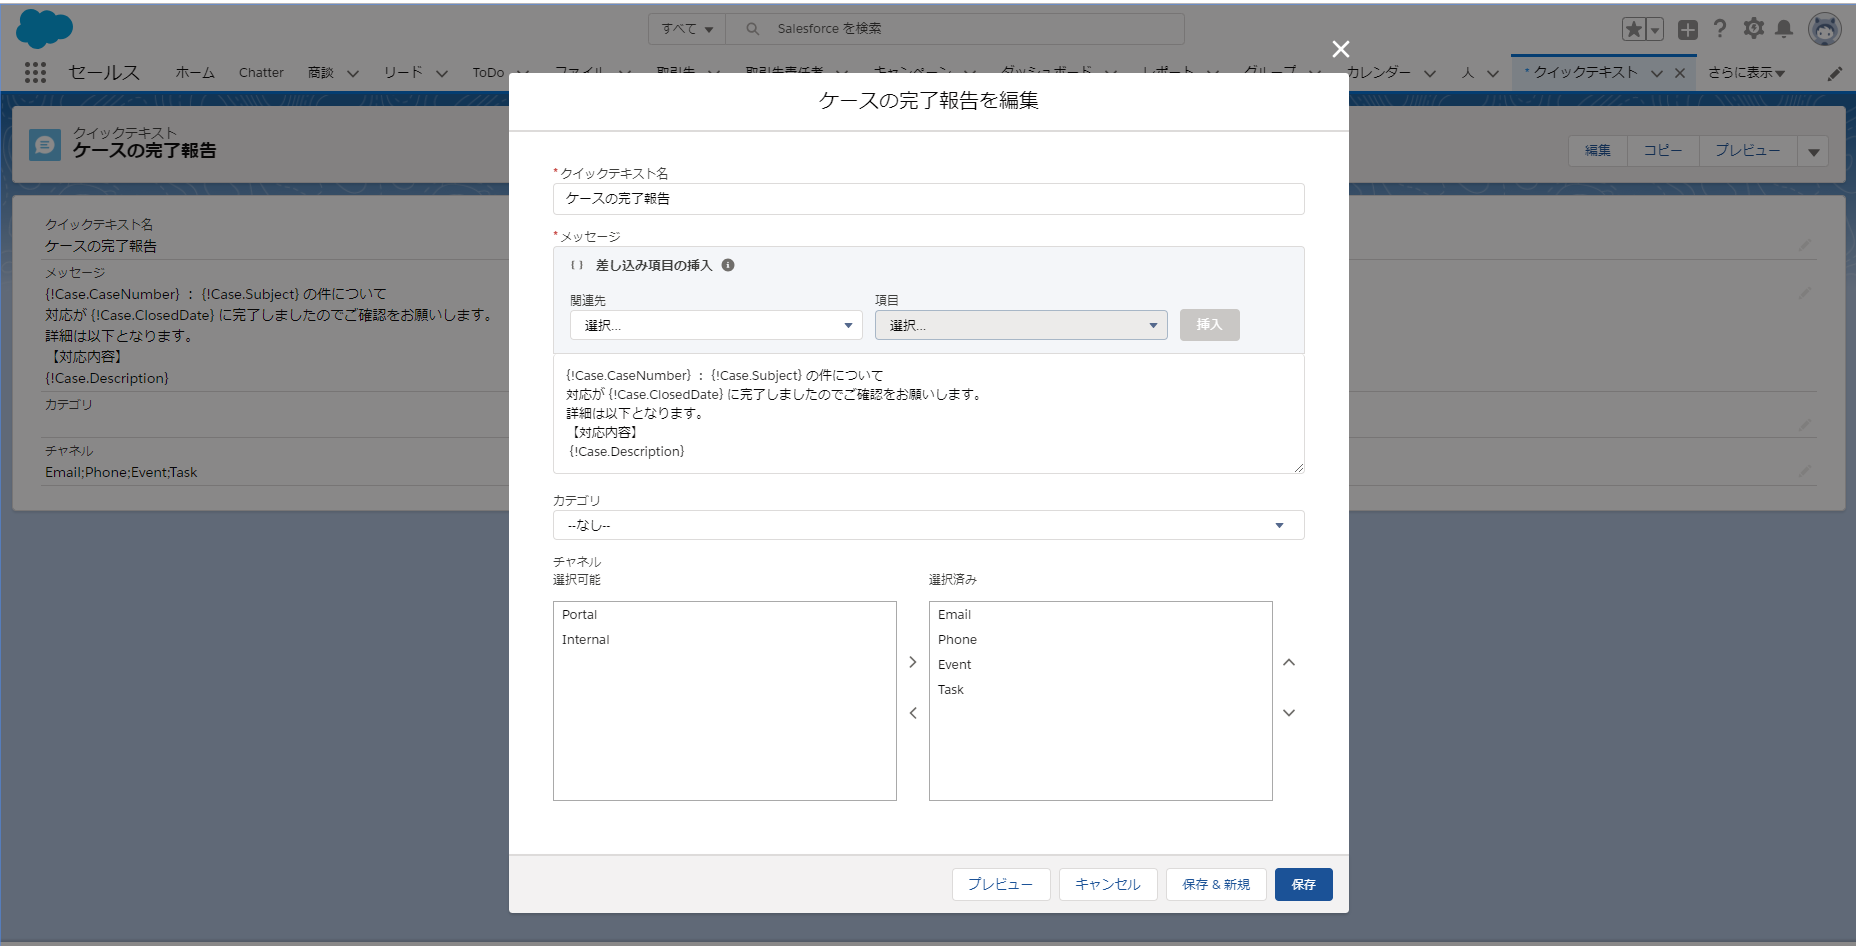Expand the リード tab dropdown chevron

point(441,73)
